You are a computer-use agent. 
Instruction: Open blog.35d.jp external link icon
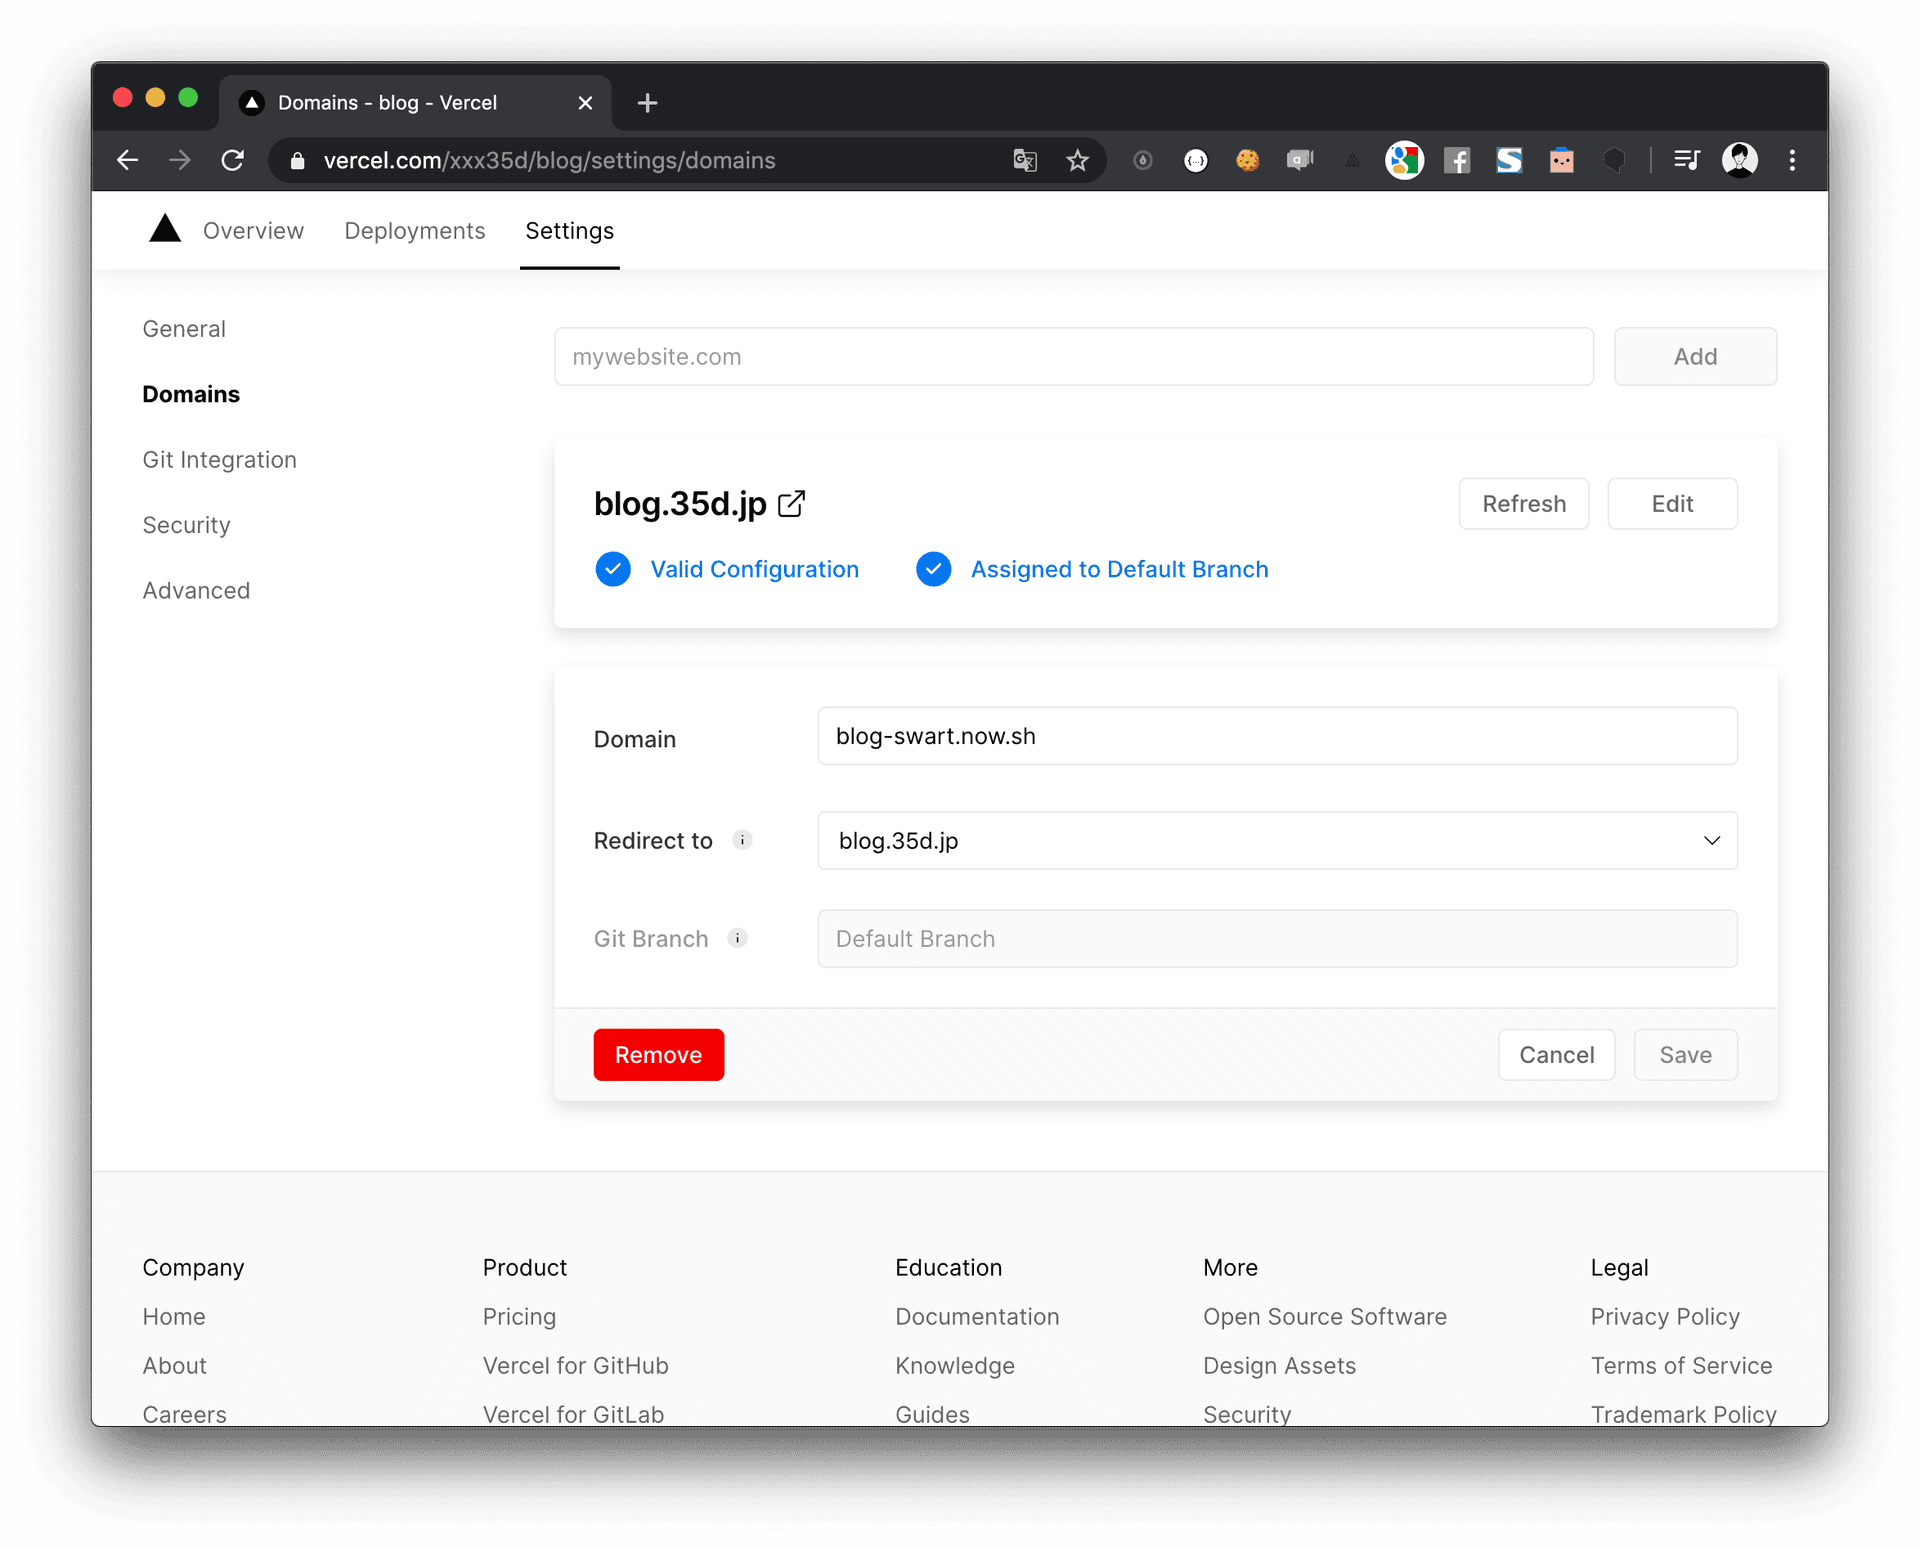791,503
